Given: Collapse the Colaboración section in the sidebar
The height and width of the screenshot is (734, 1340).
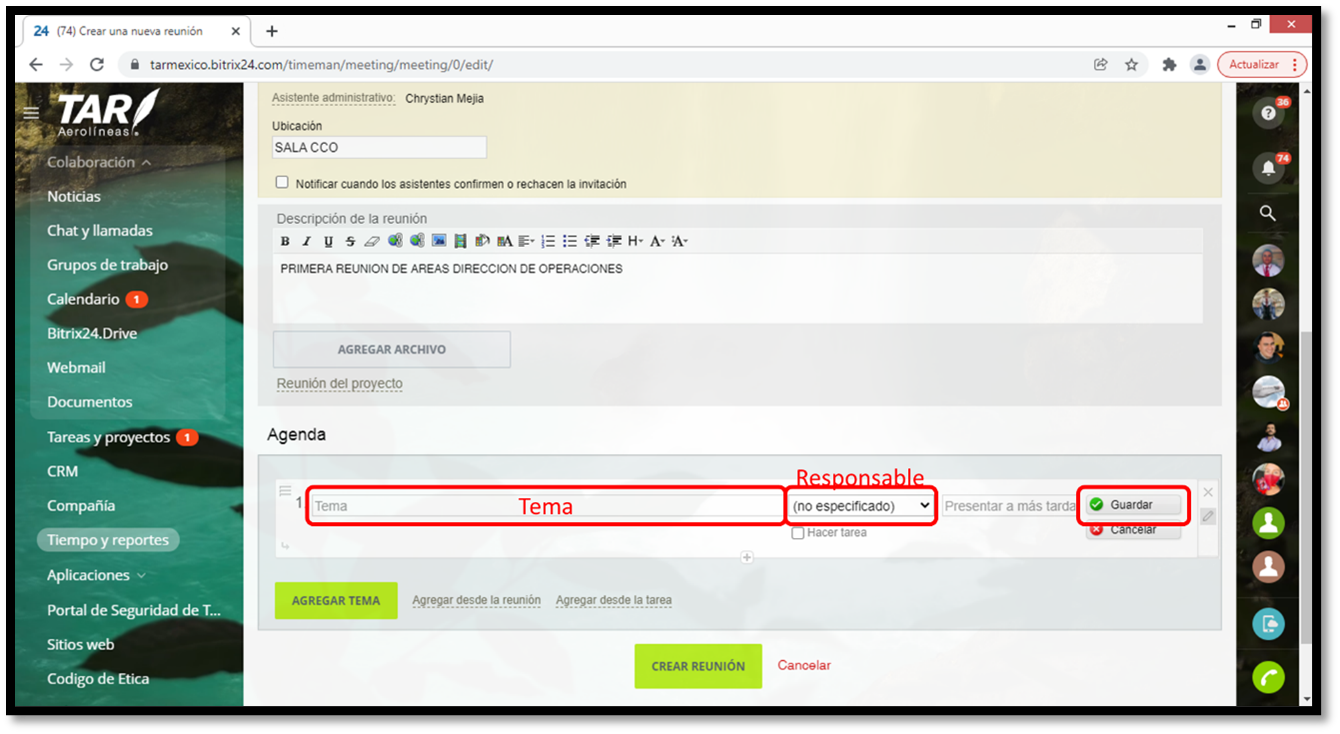Looking at the screenshot, I should pos(92,161).
